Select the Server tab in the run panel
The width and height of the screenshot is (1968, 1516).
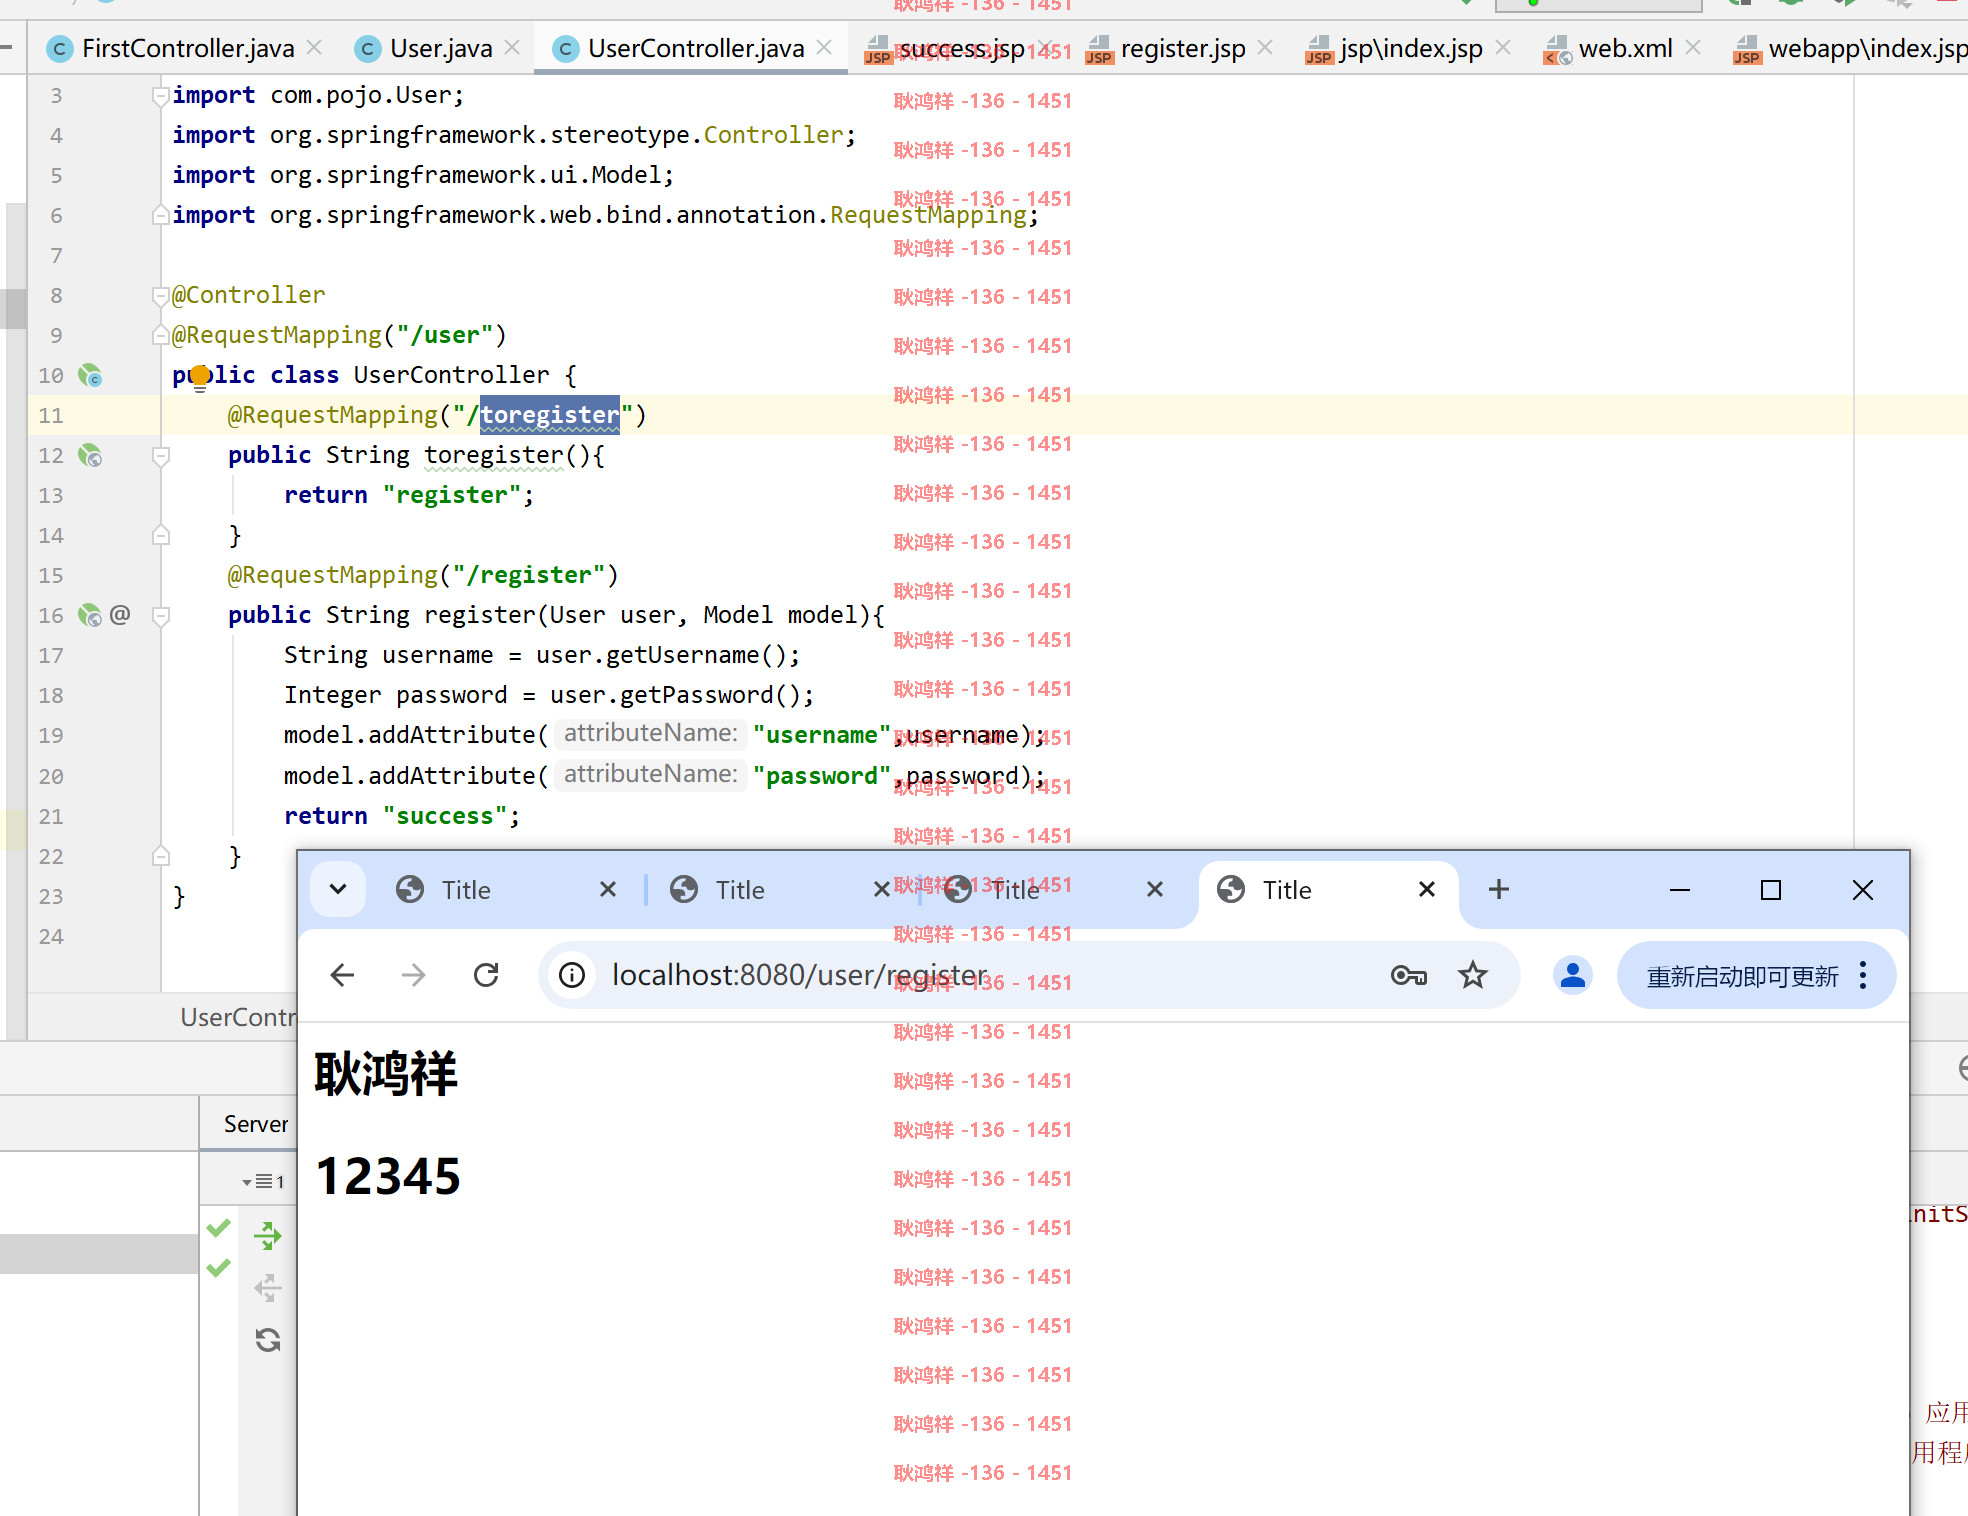[x=256, y=1124]
